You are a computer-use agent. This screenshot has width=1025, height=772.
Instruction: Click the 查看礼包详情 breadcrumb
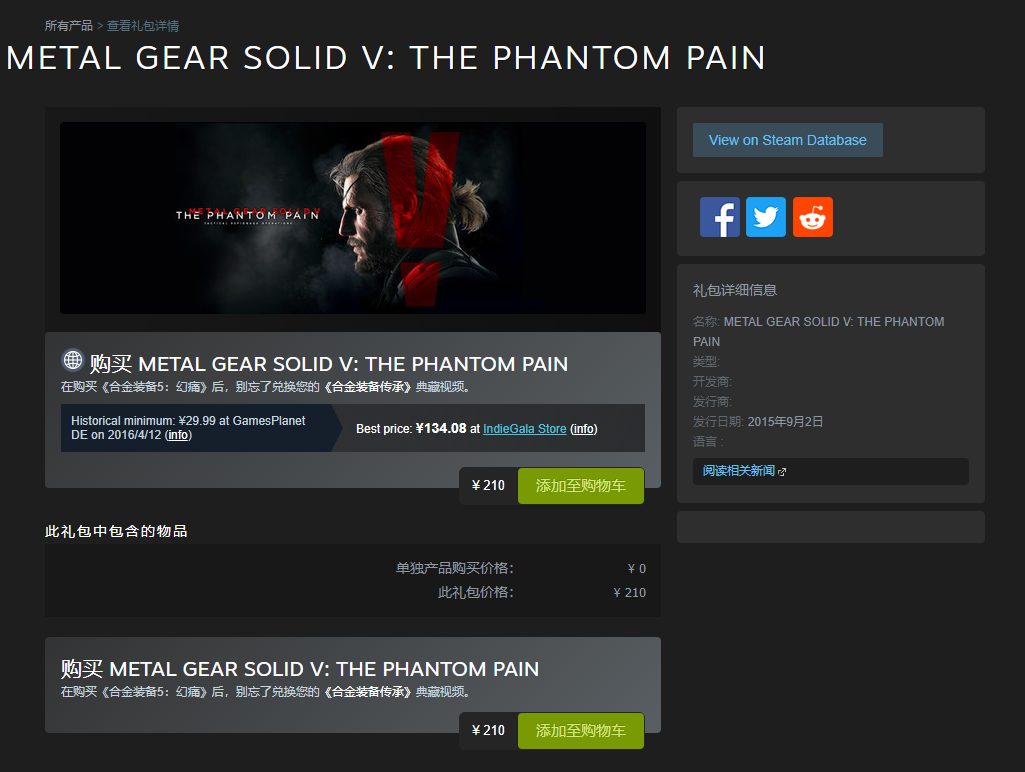coord(143,25)
